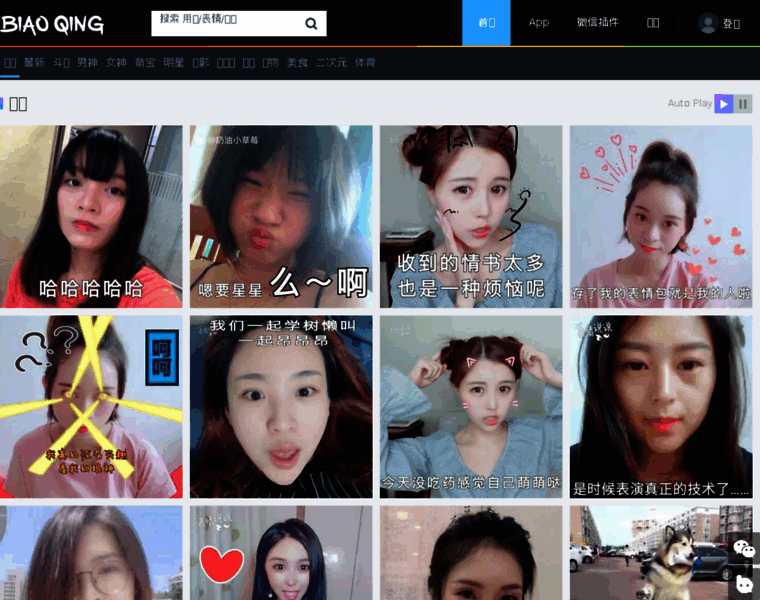Open the App page in top navigation

point(538,23)
